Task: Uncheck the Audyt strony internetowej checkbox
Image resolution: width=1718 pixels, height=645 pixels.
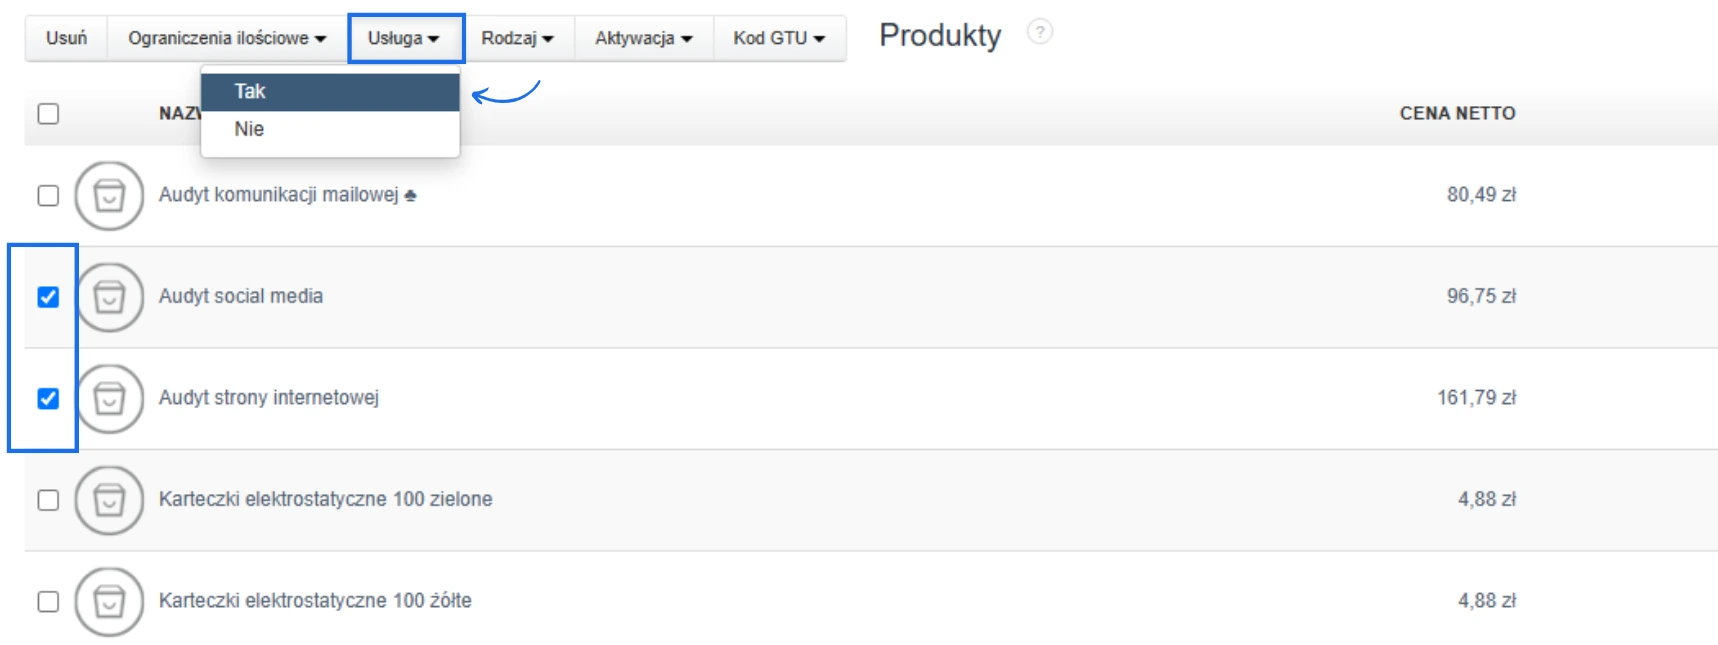Action: click(x=48, y=399)
